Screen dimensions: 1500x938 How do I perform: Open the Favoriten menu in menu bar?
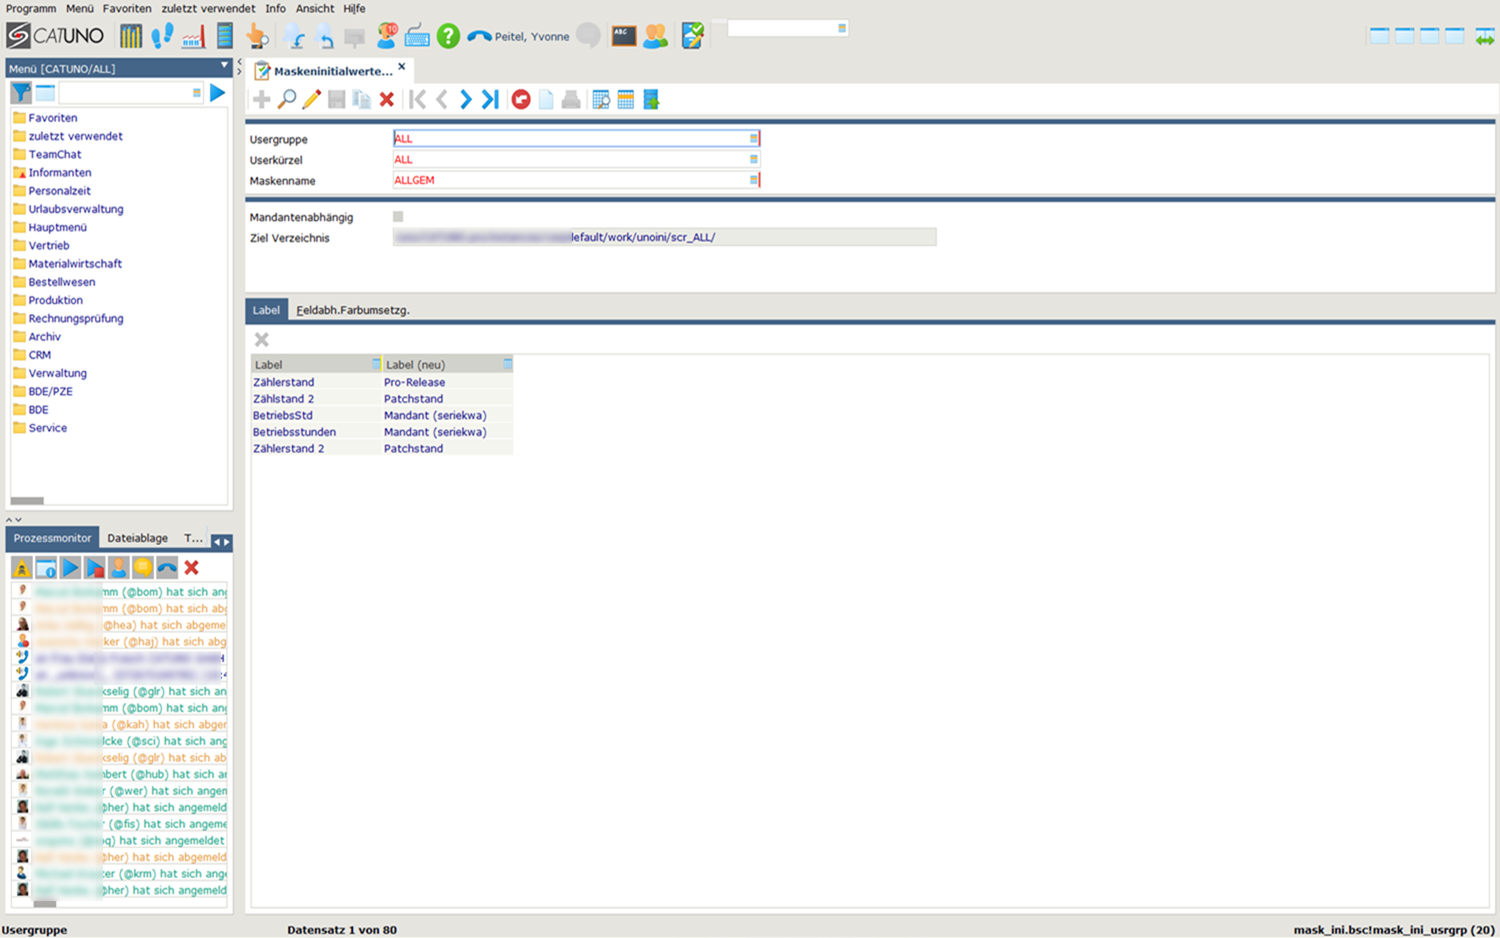(x=127, y=8)
